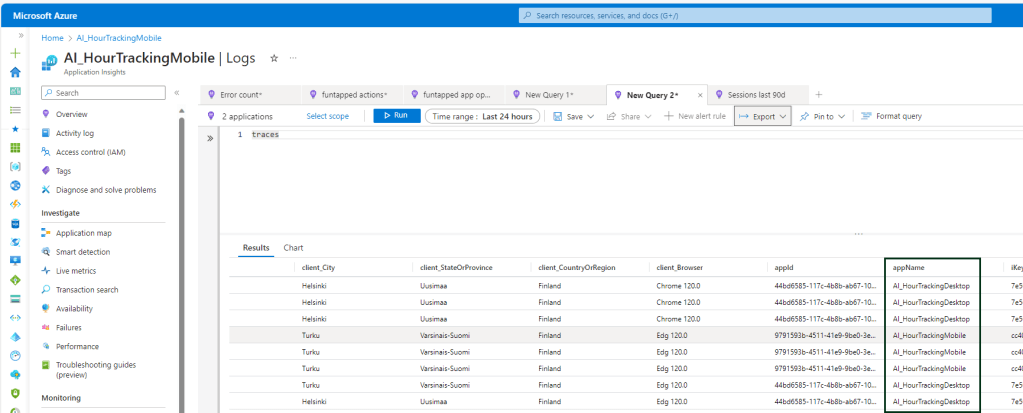This screenshot has width=1023, height=413.
Task: Click the Select scope link
Action: (327, 116)
